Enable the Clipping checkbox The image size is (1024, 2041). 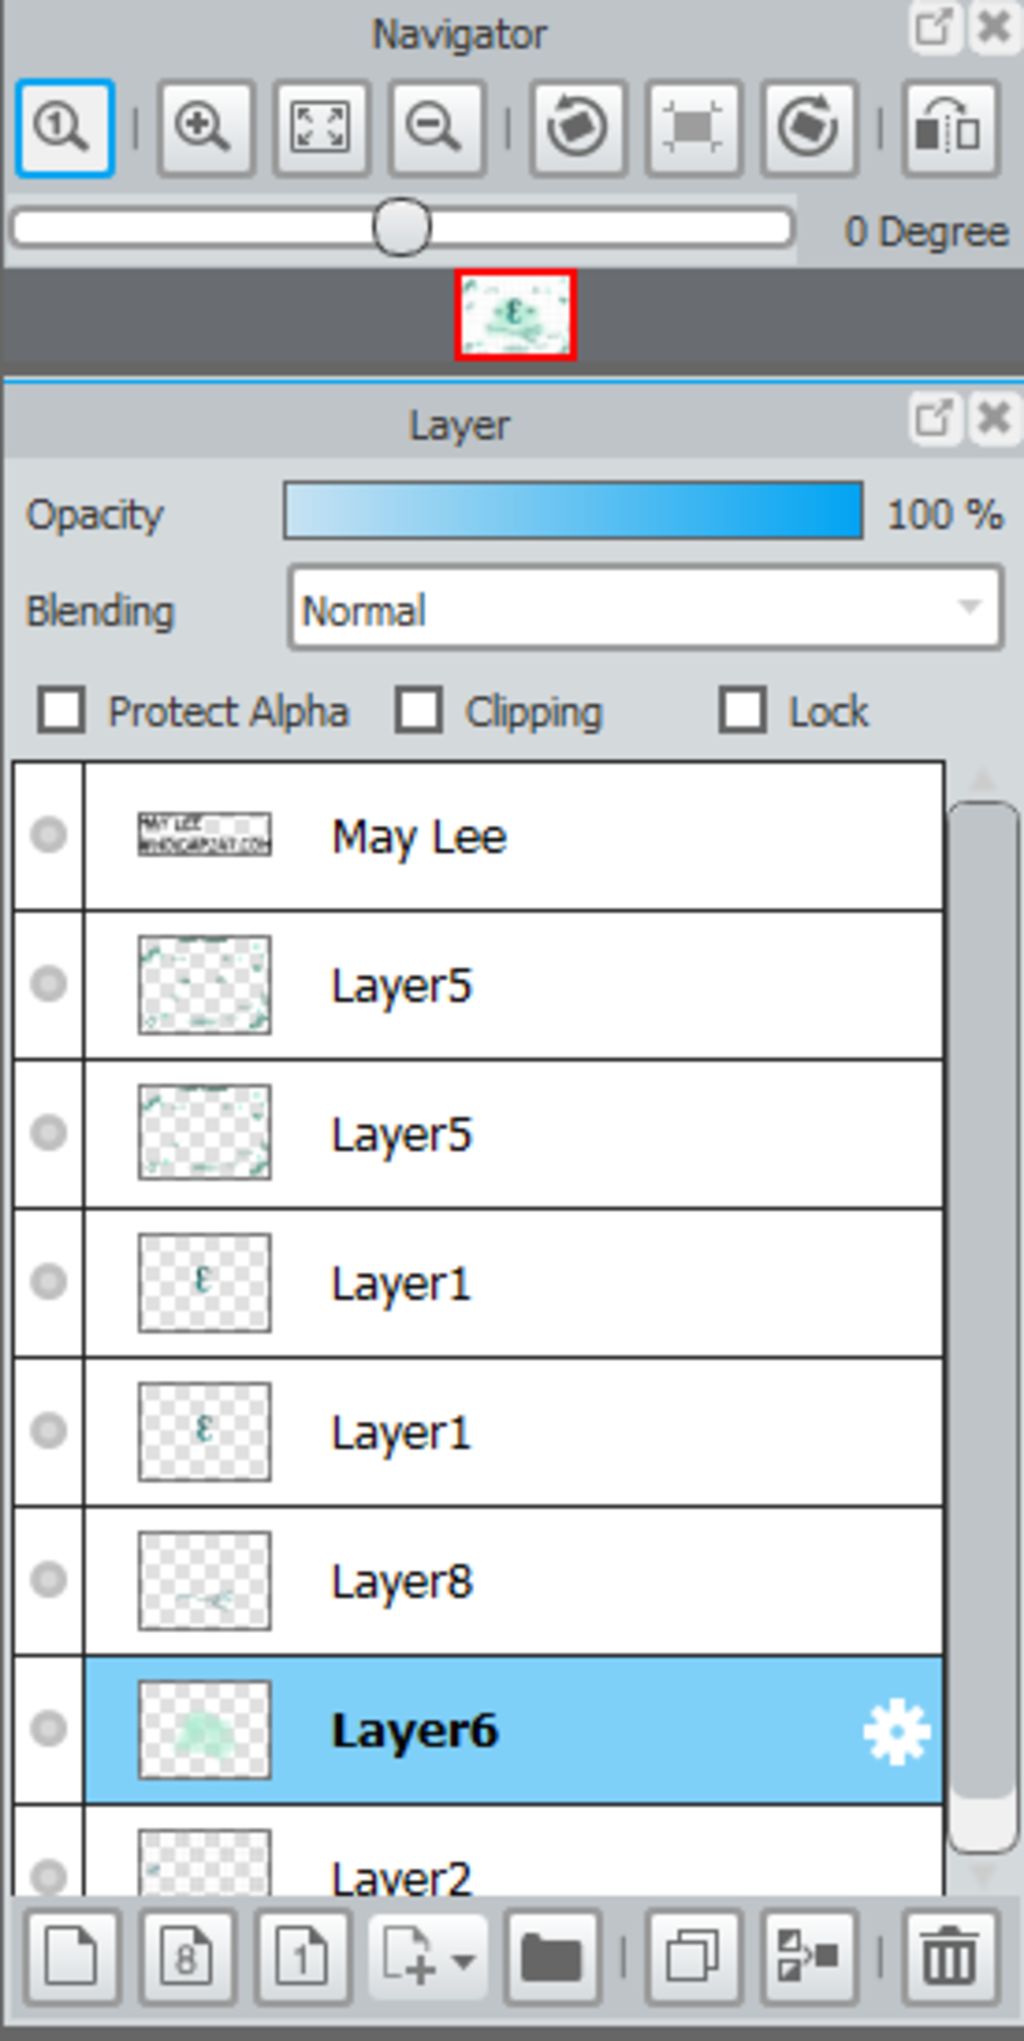click(x=419, y=711)
